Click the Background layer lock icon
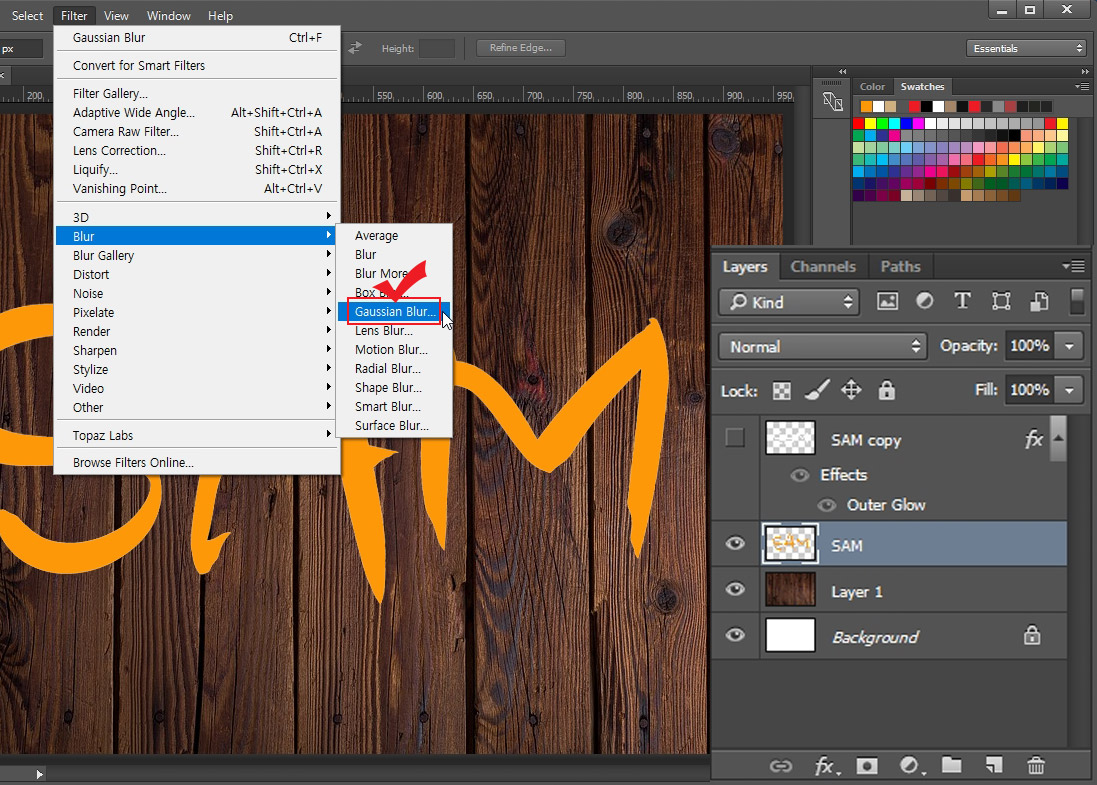1097x785 pixels. 1032,635
